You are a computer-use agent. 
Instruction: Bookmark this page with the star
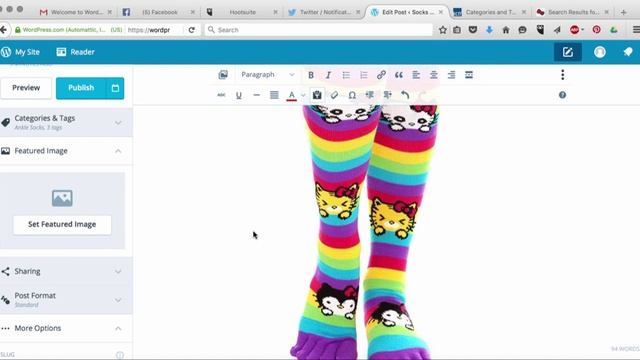(443, 30)
